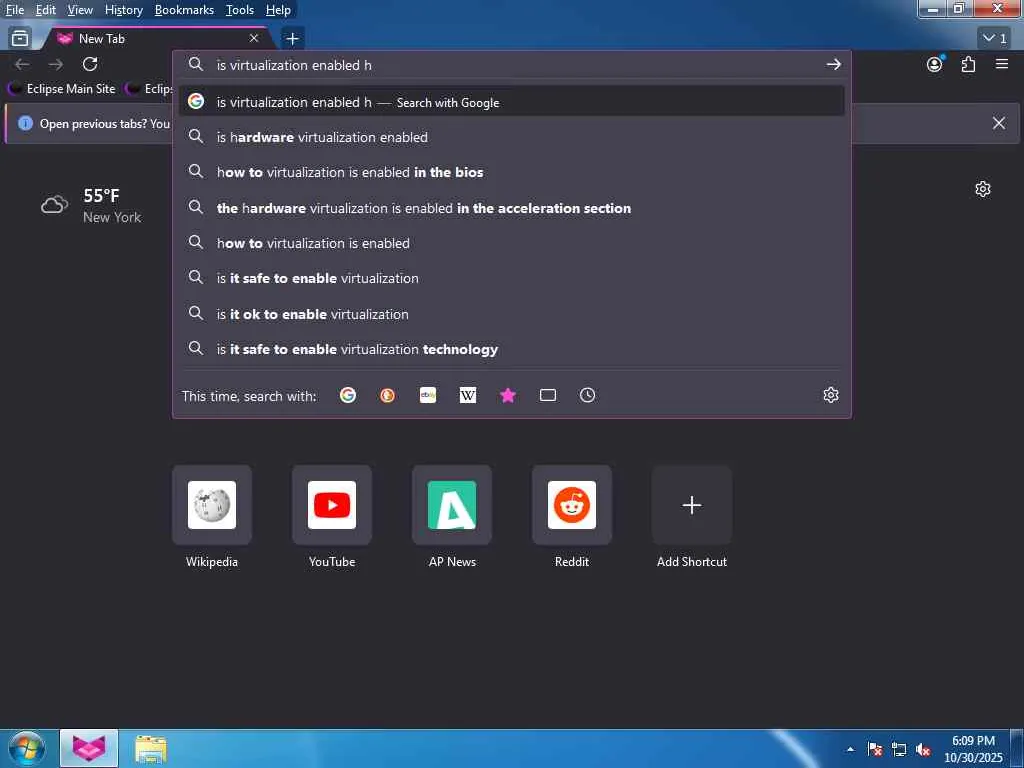Open Action Center flag icon
Screen dimensions: 1024x768
(x=875, y=749)
